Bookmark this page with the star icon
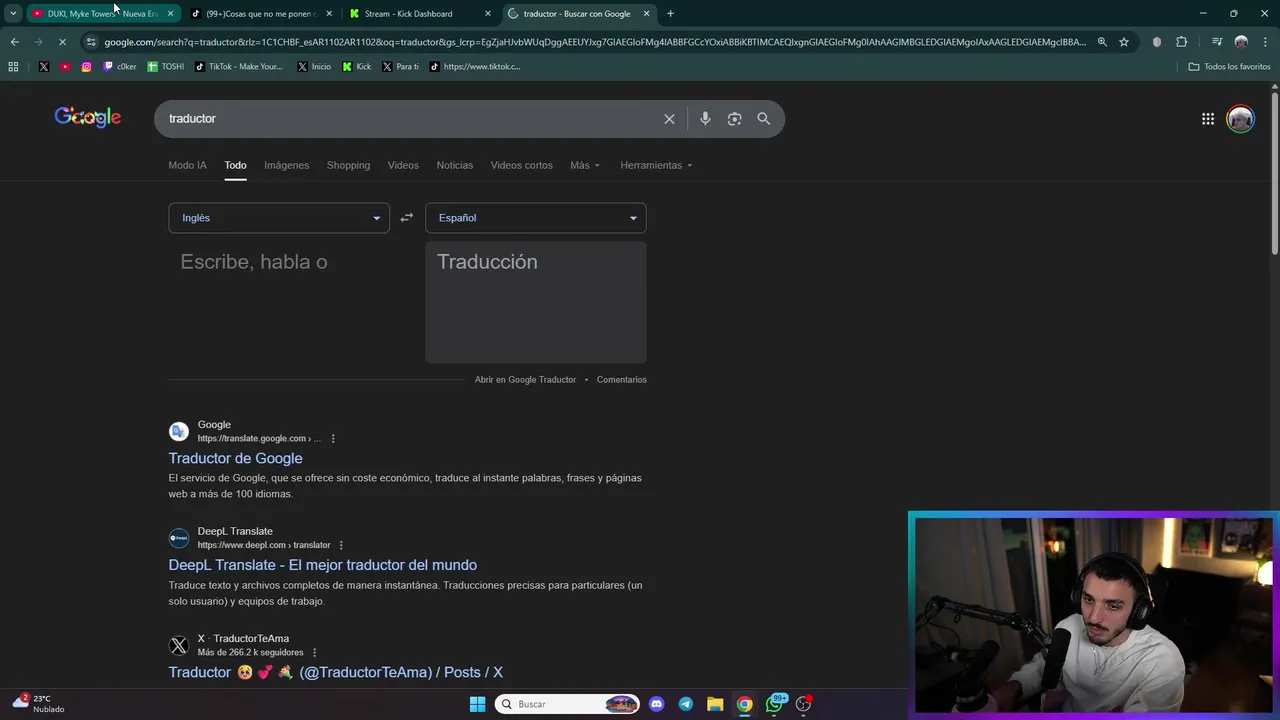The height and width of the screenshot is (720, 1280). click(1124, 42)
